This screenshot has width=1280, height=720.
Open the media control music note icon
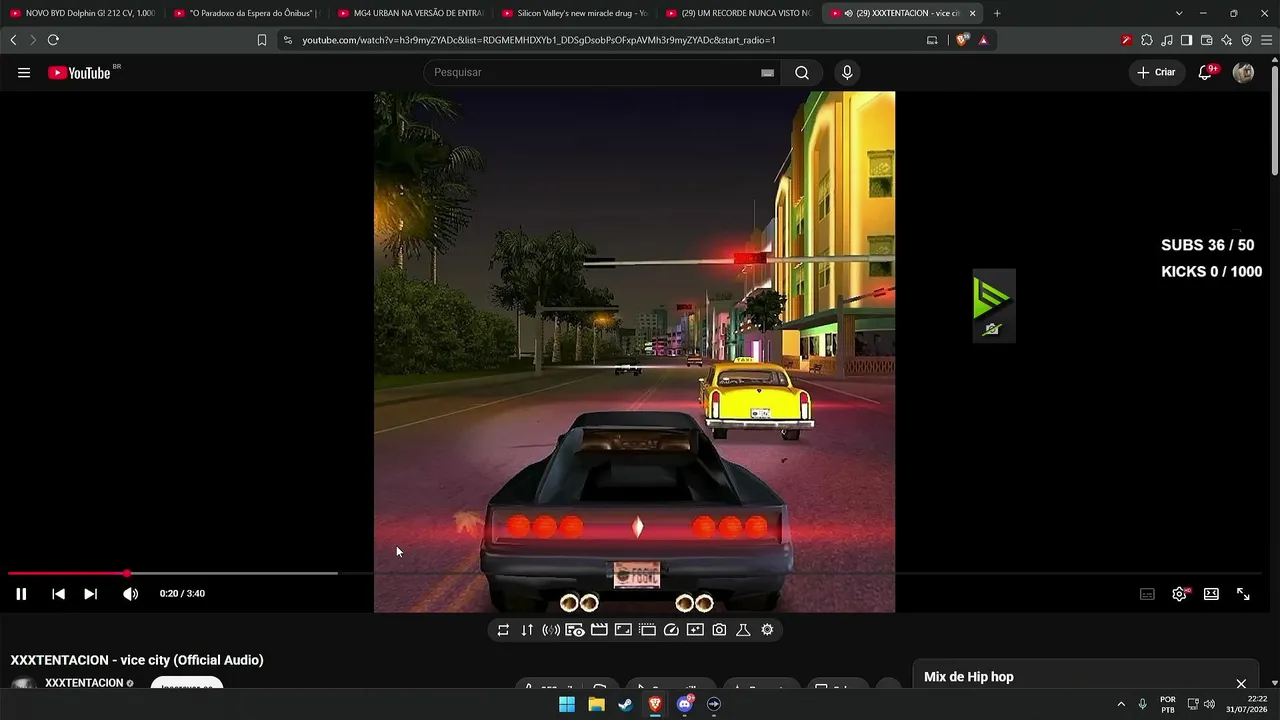click(x=1167, y=40)
